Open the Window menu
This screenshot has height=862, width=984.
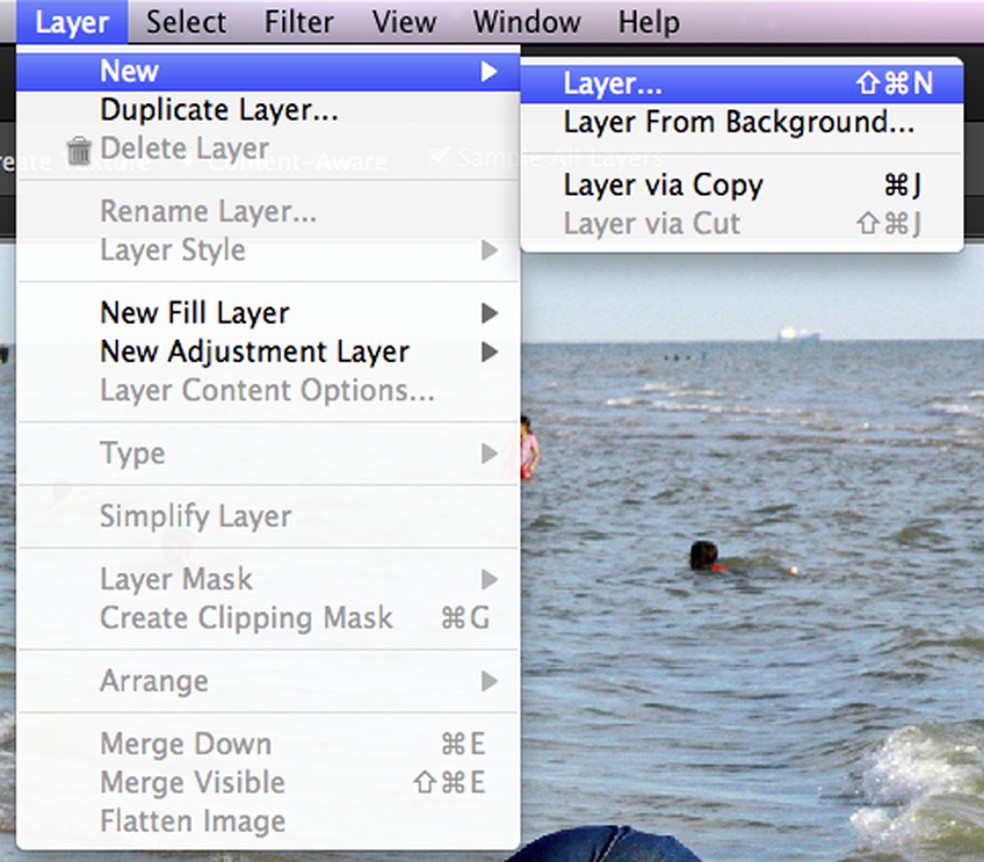tap(525, 21)
